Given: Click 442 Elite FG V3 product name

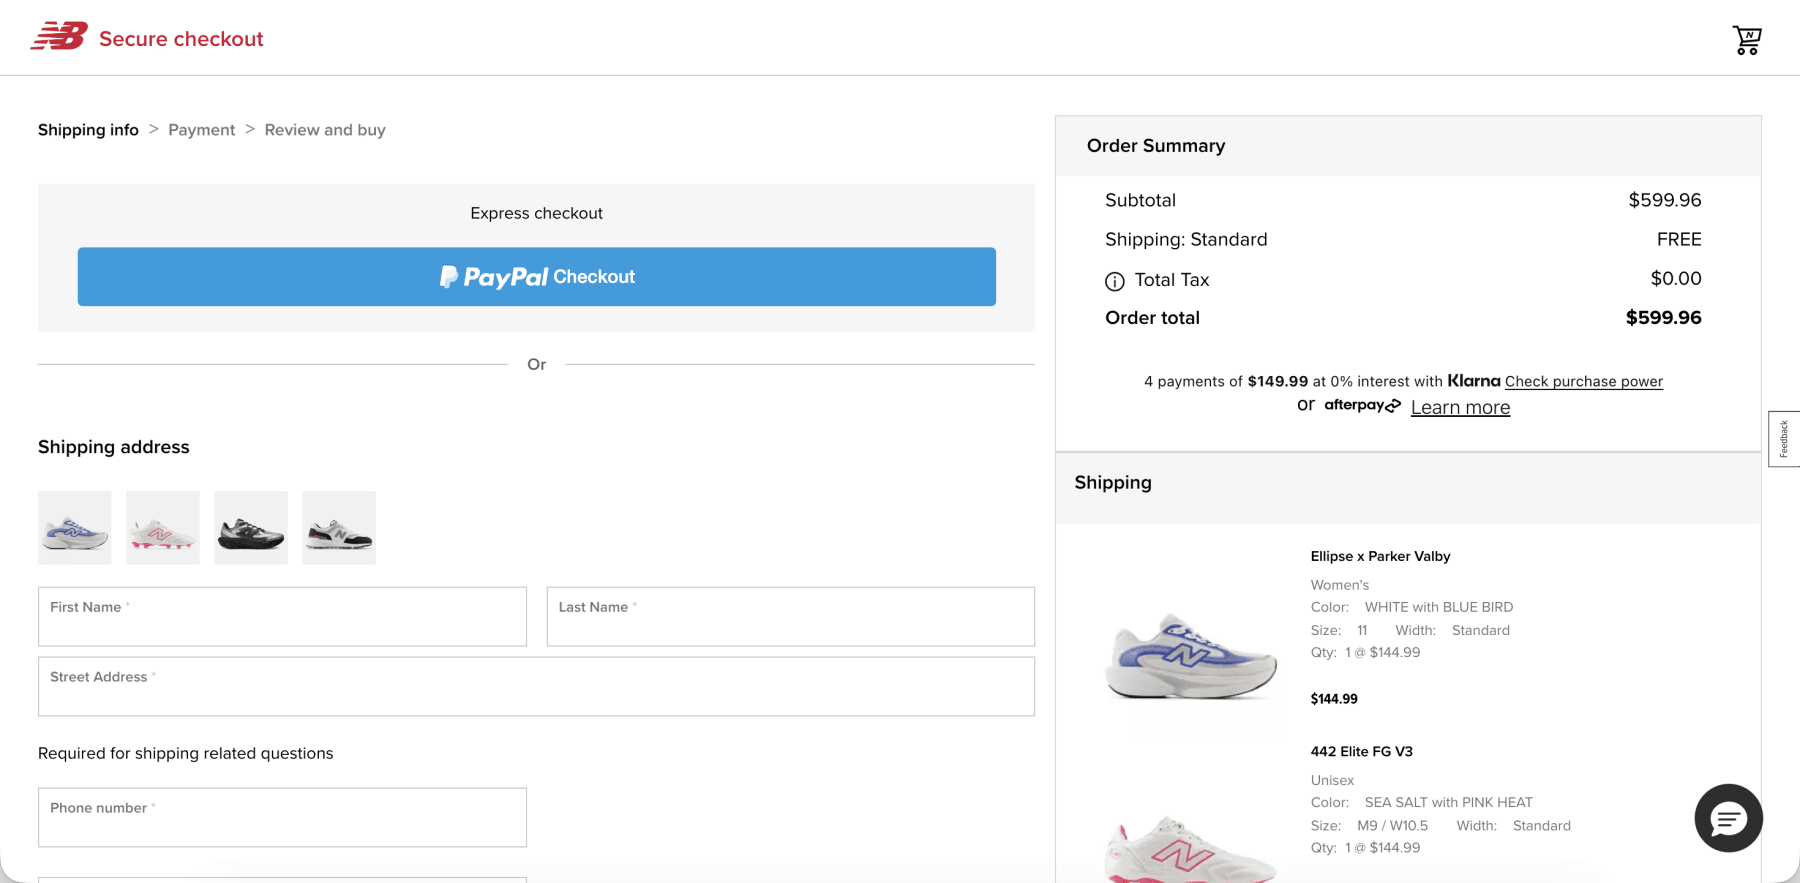Looking at the screenshot, I should click(1361, 751).
